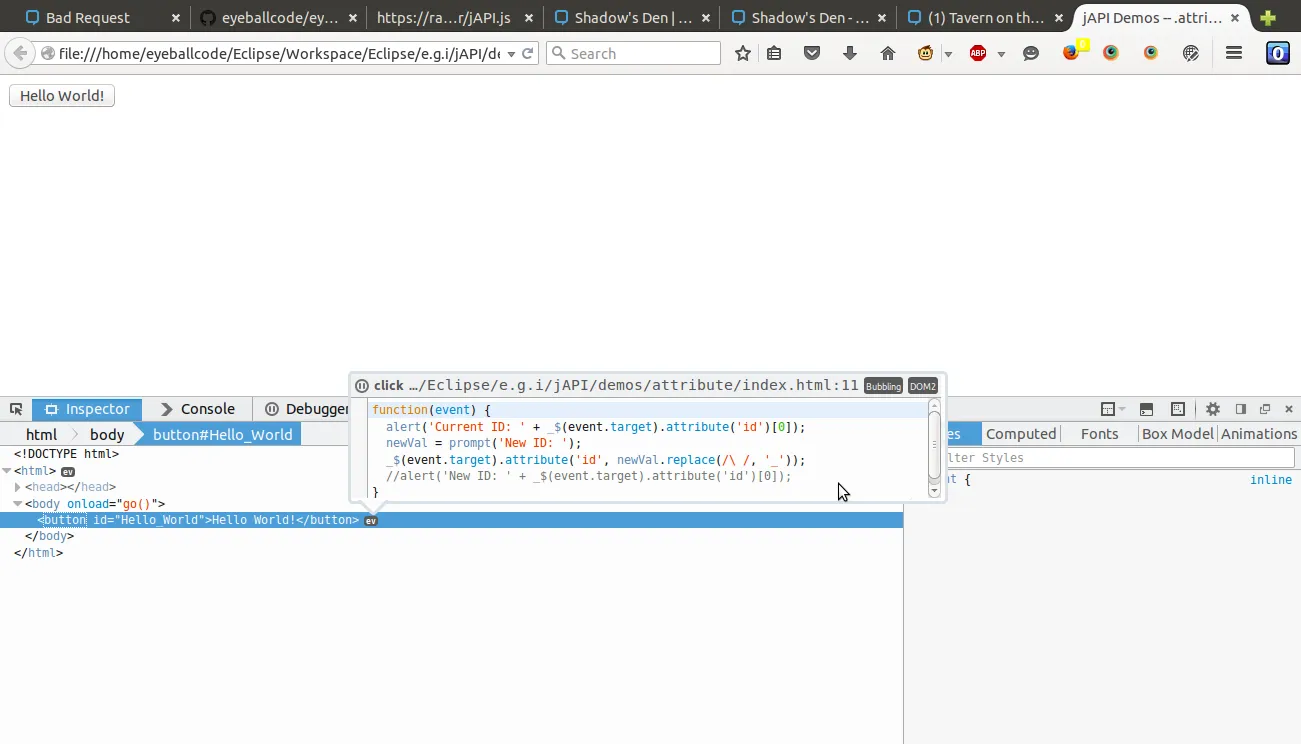Bookmark this page with the star icon
This screenshot has width=1301, height=744.
[743, 53]
